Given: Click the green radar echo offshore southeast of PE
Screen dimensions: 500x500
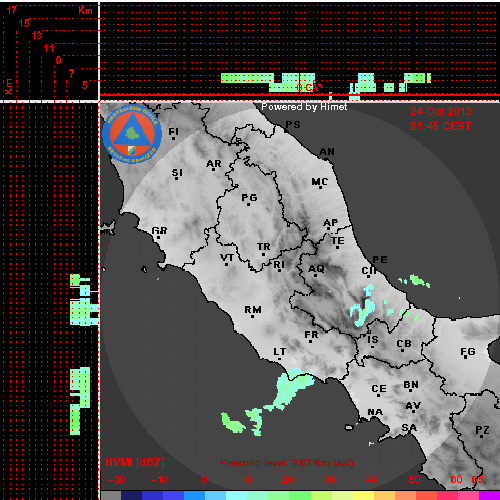Looking at the screenshot, I should pos(419,281).
